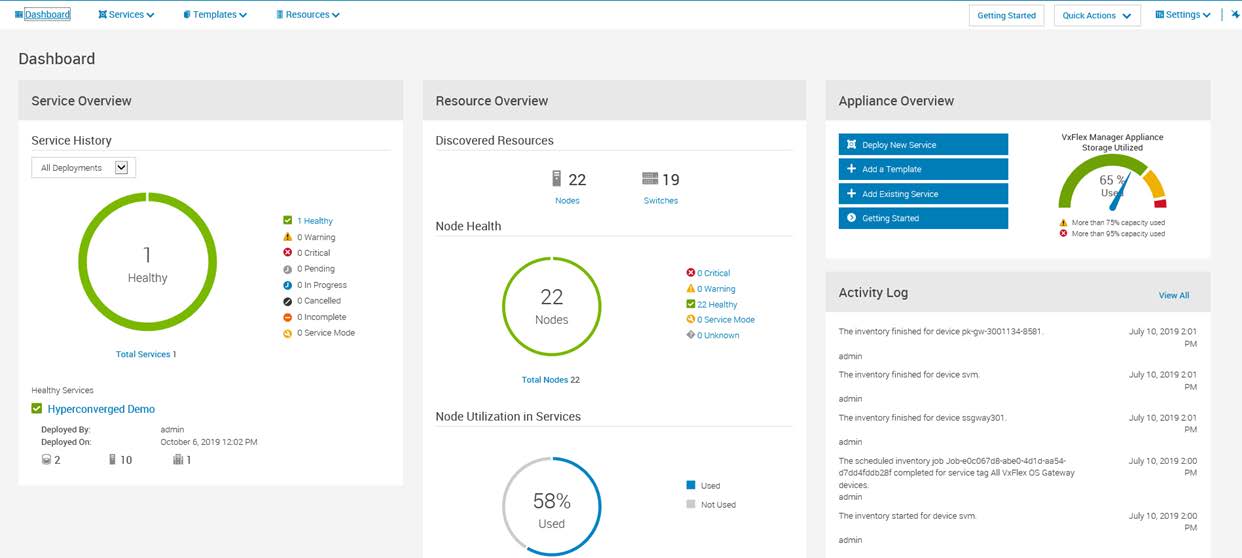This screenshot has height=558, width=1242.
Task: Click the green check beside Hyperconverged Demo
Action: 37,409
